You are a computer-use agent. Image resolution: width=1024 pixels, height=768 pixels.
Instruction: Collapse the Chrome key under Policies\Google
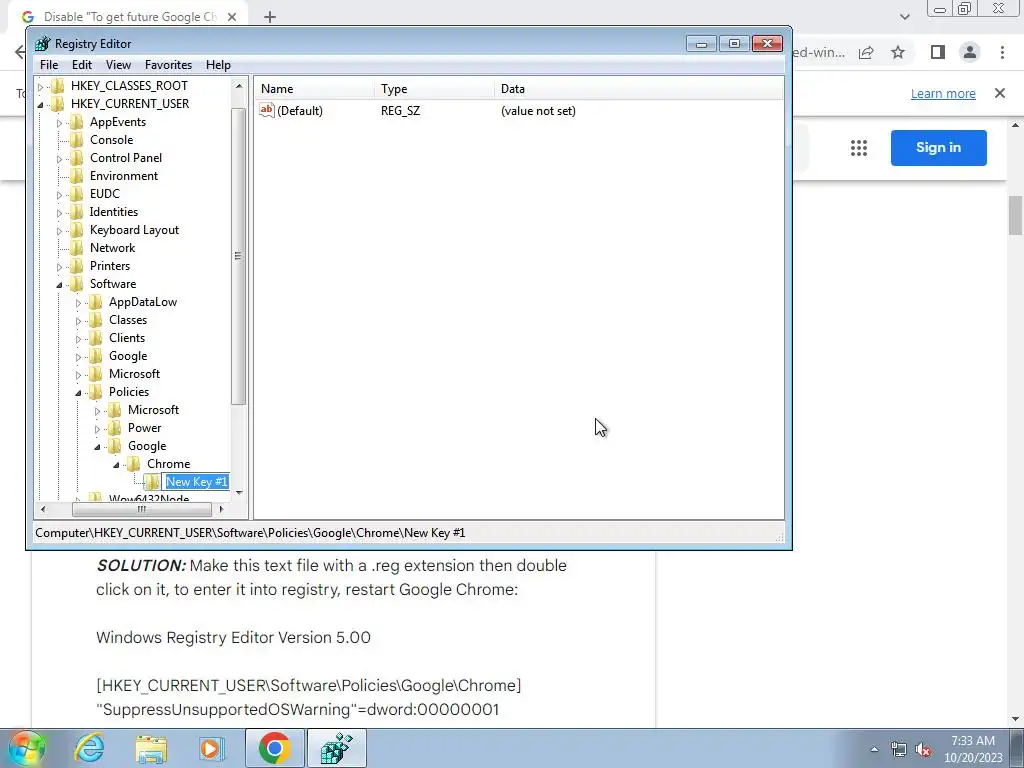(116, 465)
